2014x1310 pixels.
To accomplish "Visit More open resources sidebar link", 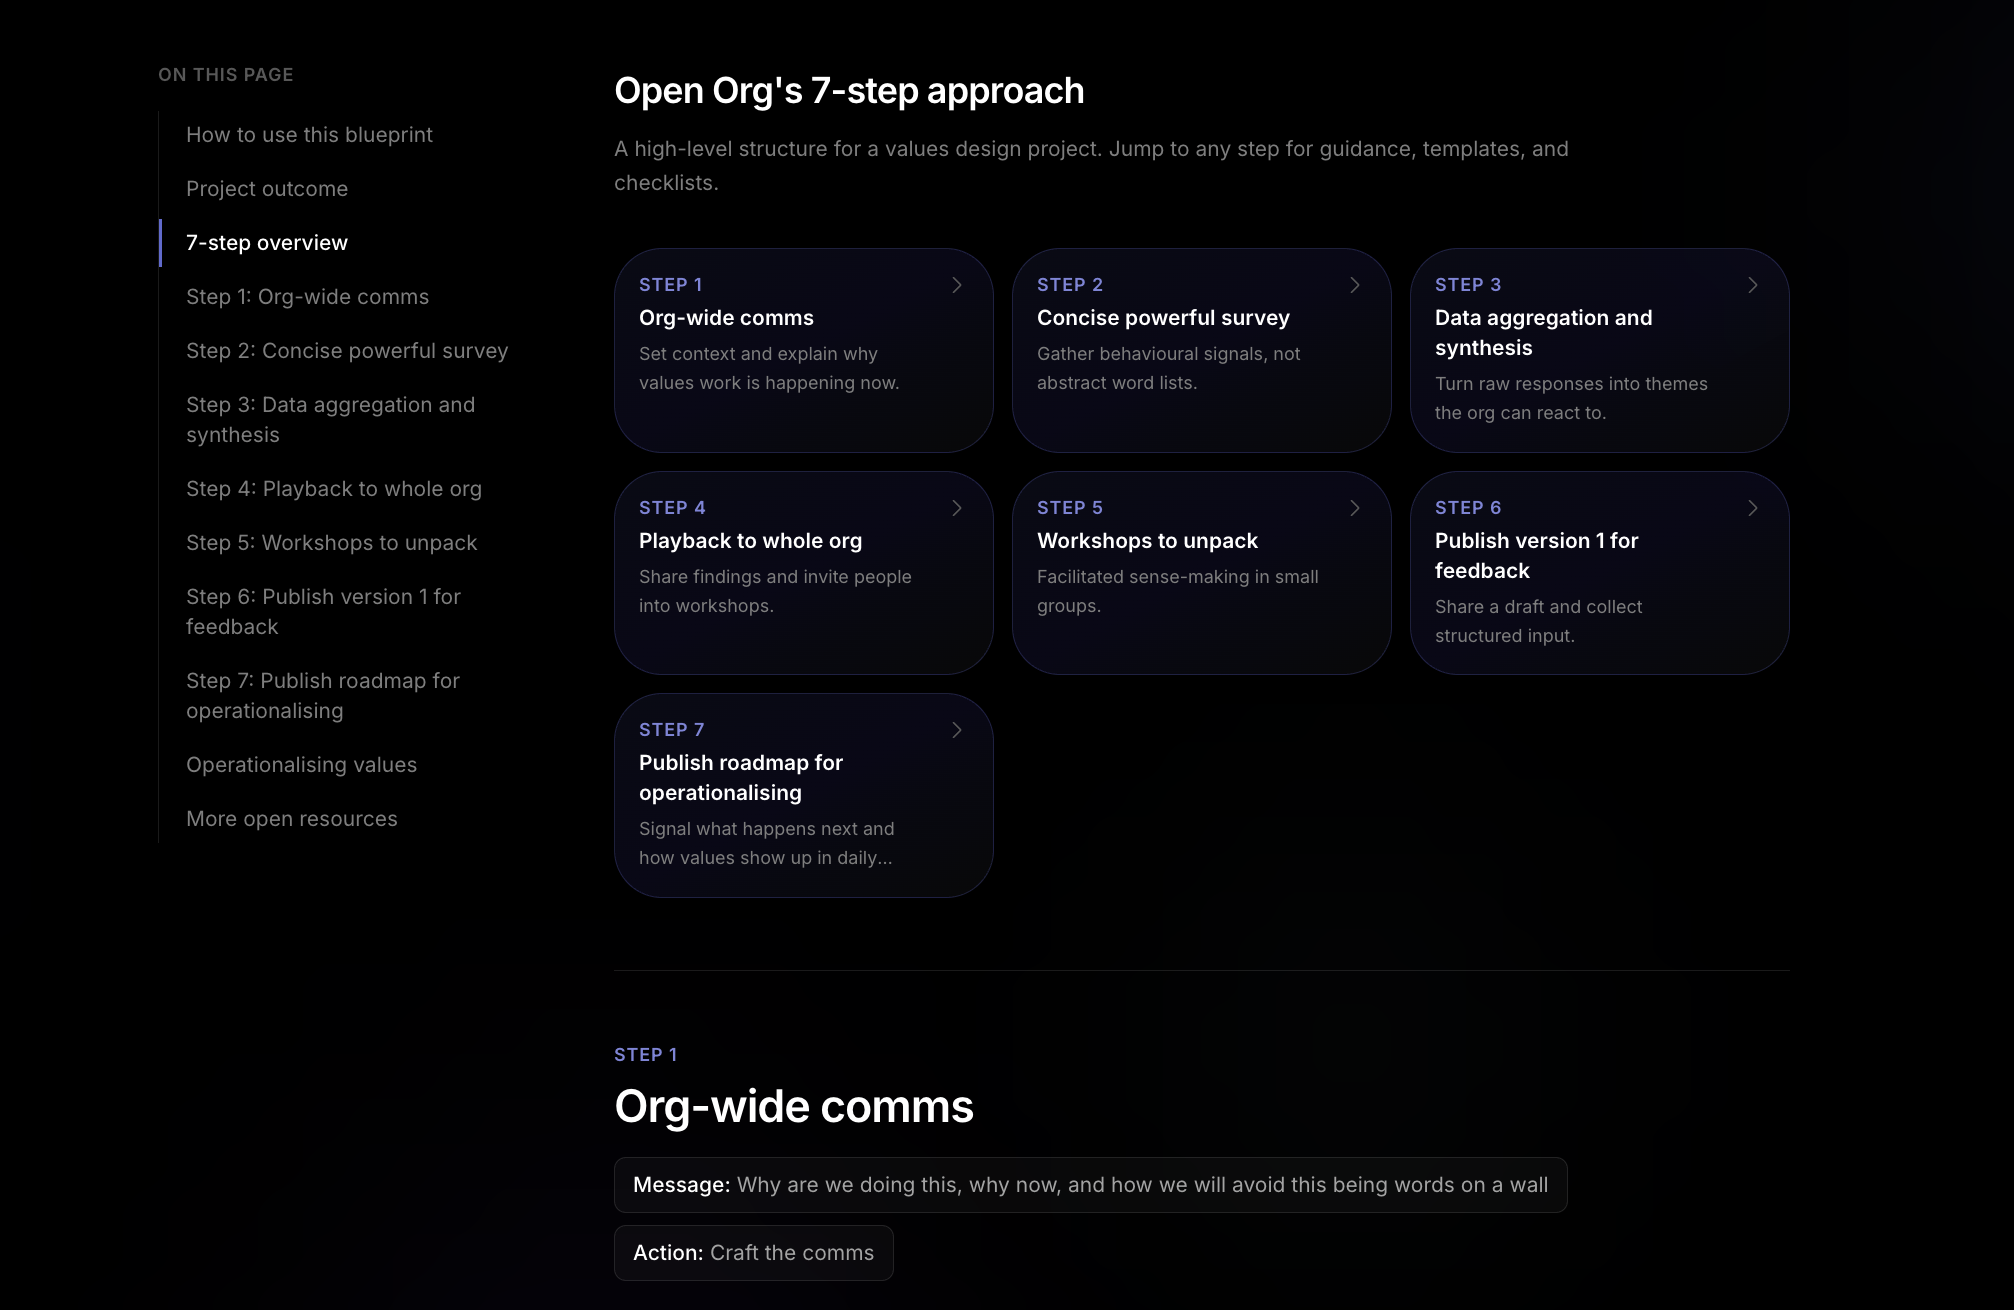I will pyautogui.click(x=292, y=819).
